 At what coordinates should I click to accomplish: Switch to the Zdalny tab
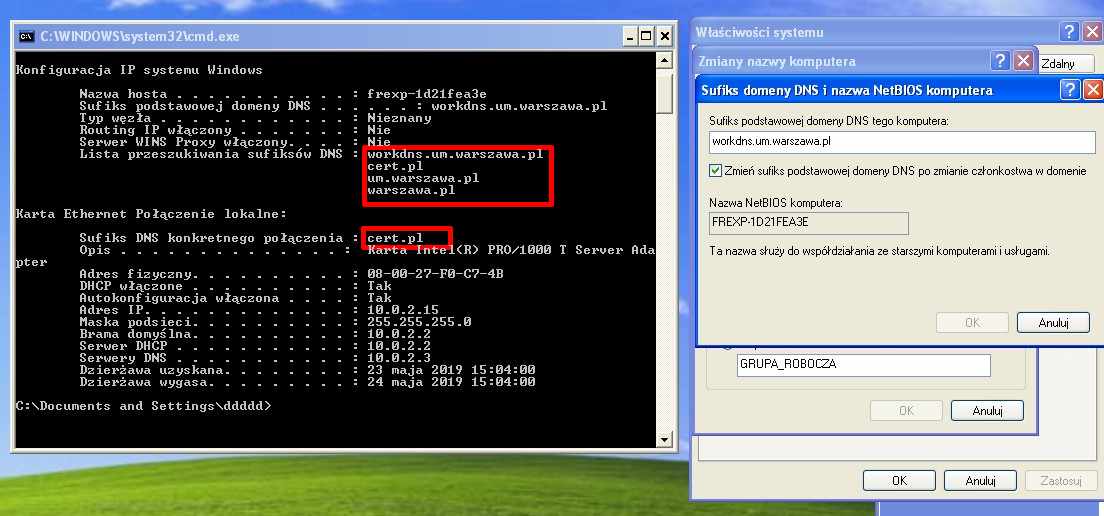[x=1058, y=63]
